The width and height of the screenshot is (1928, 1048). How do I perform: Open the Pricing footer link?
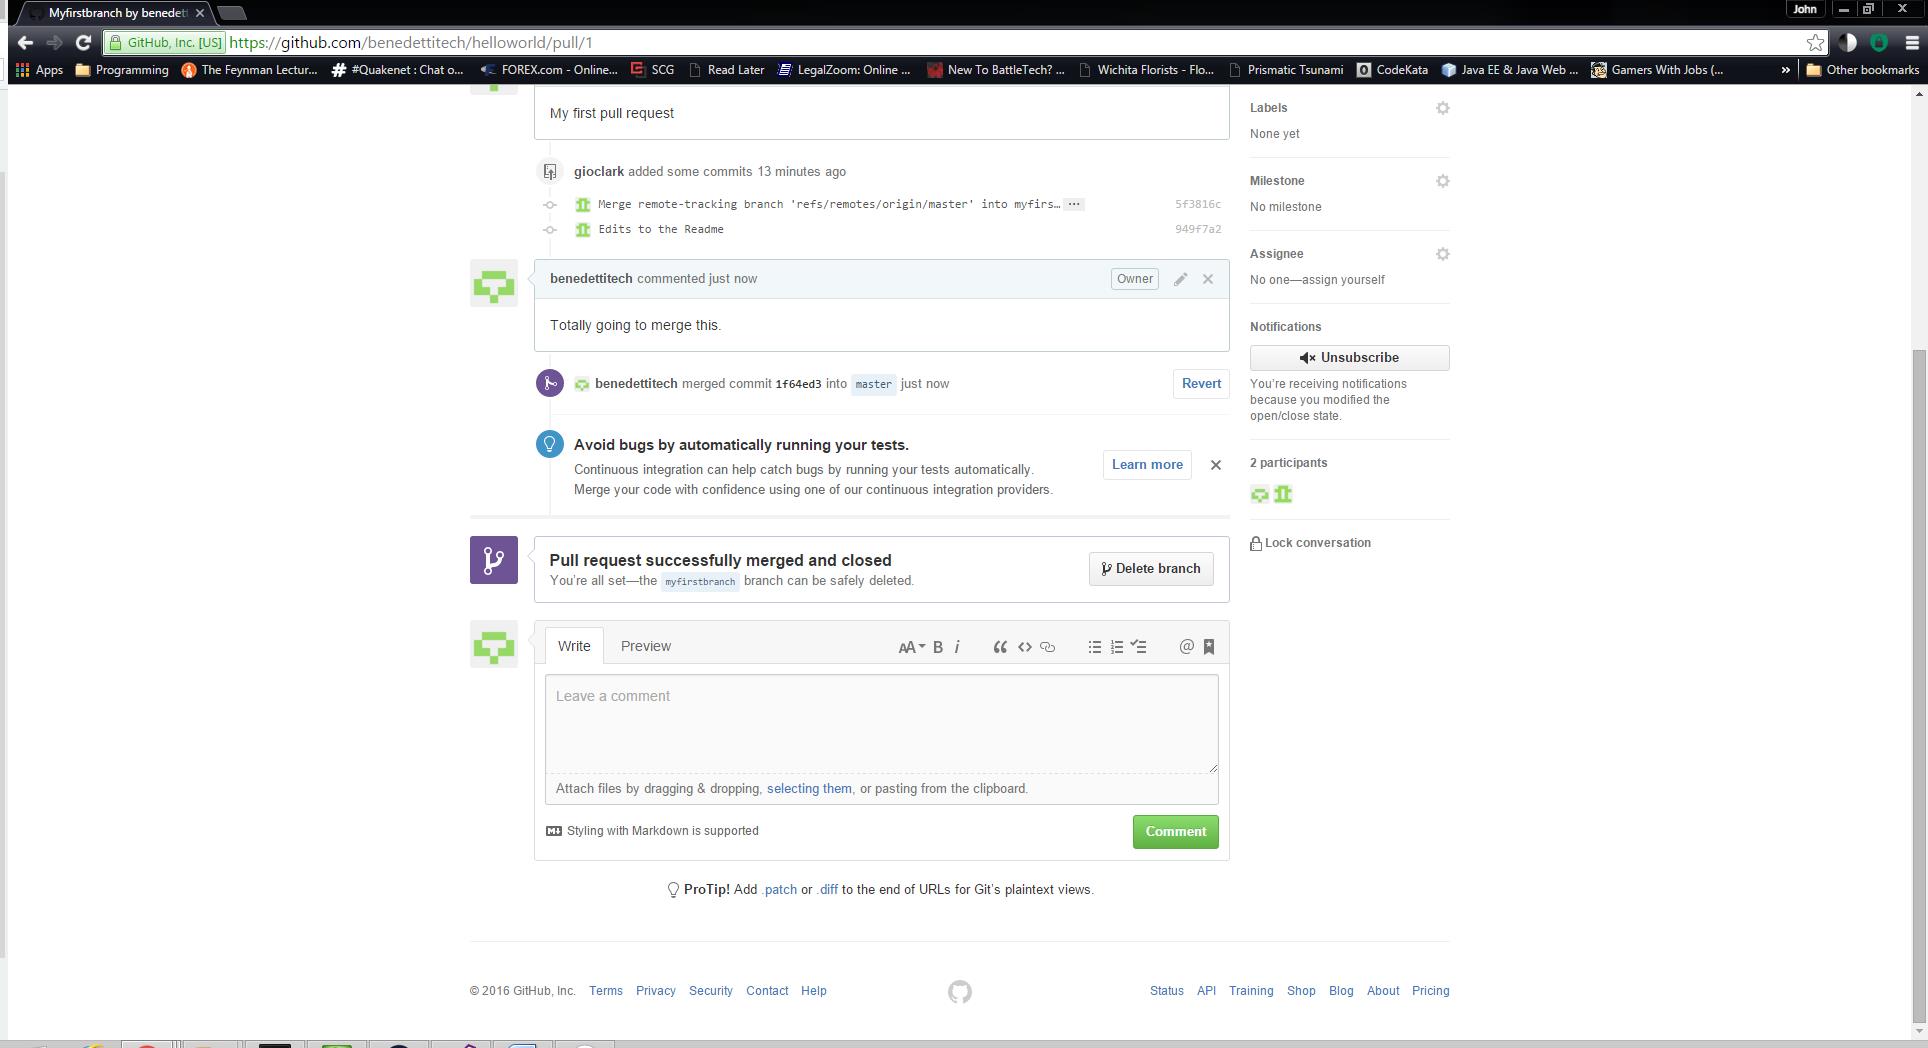coord(1431,991)
